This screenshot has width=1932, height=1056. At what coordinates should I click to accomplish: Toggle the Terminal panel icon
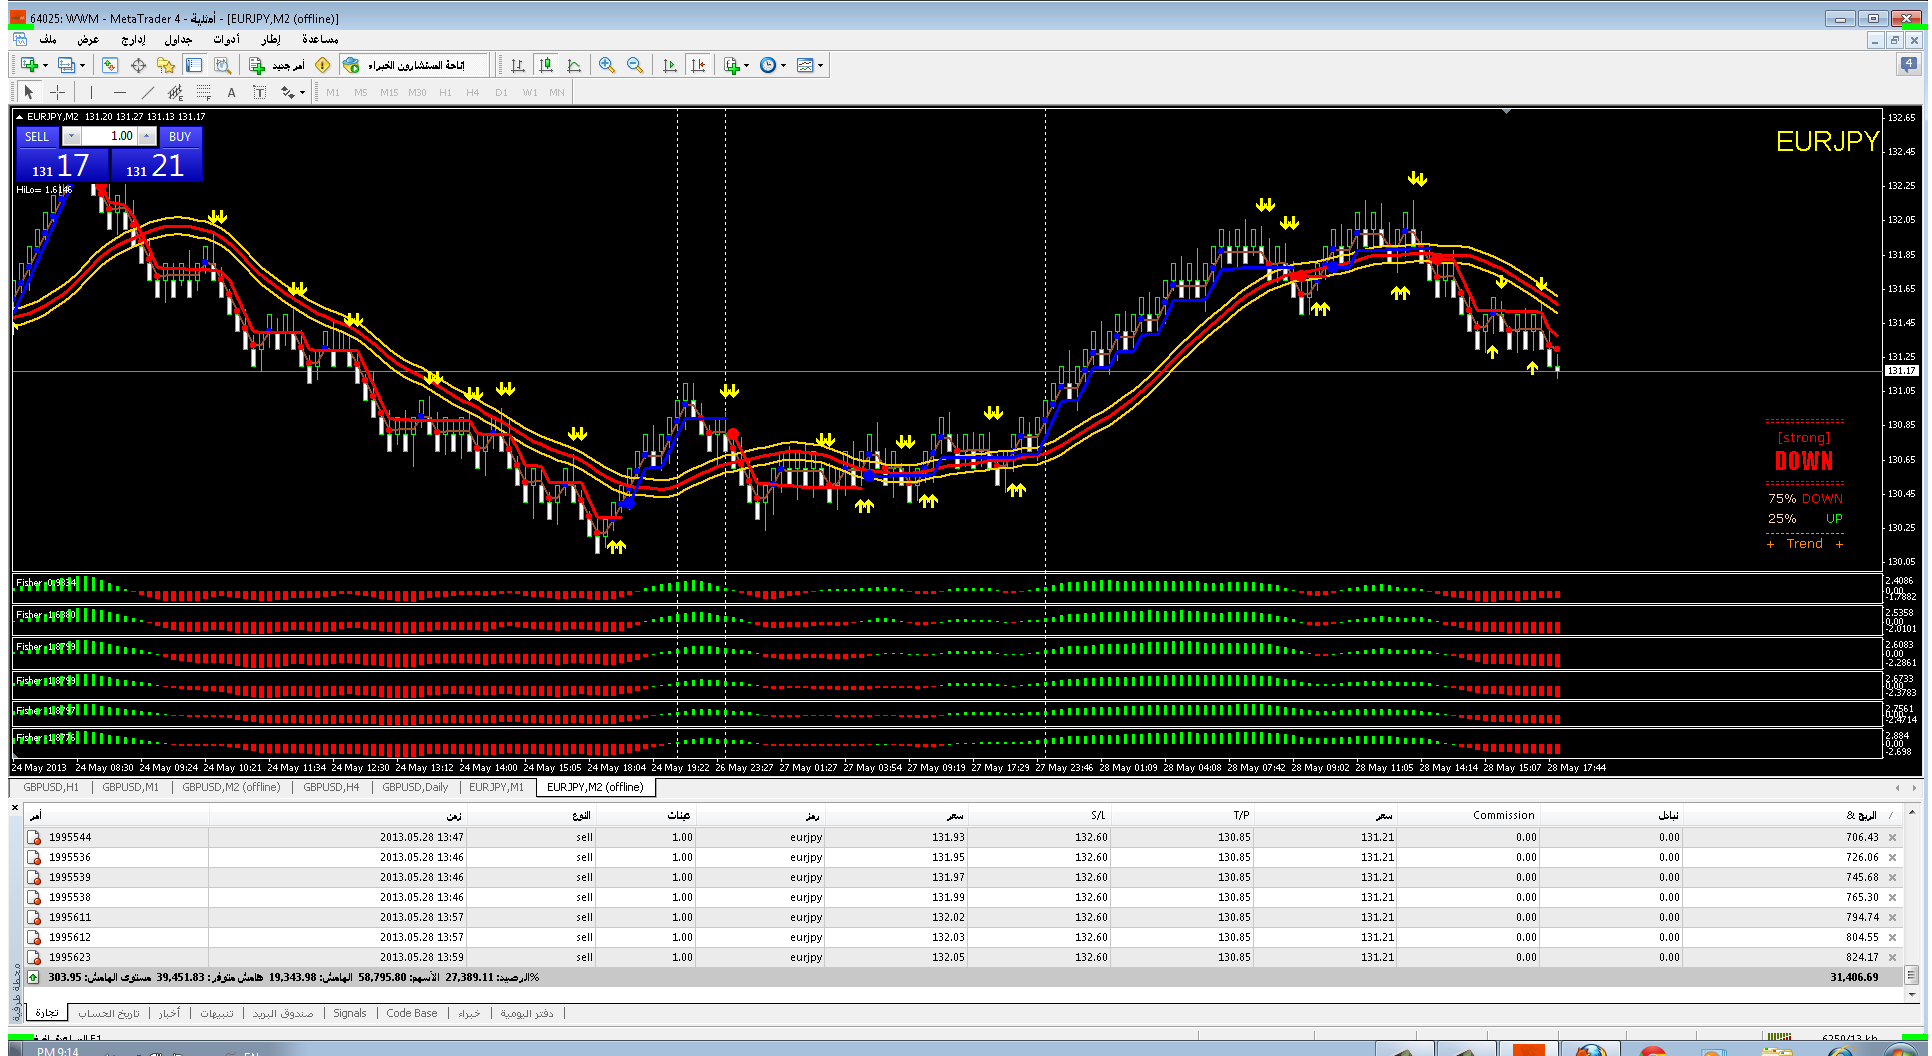tap(194, 65)
